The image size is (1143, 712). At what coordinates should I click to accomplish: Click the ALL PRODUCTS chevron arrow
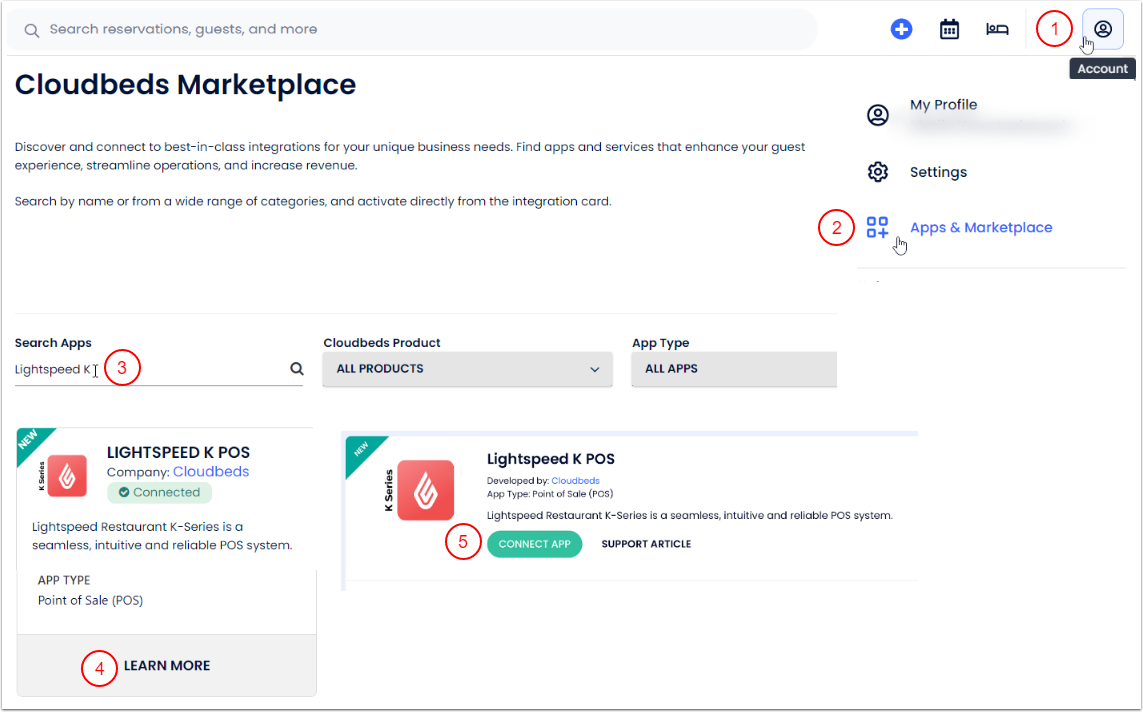[595, 369]
